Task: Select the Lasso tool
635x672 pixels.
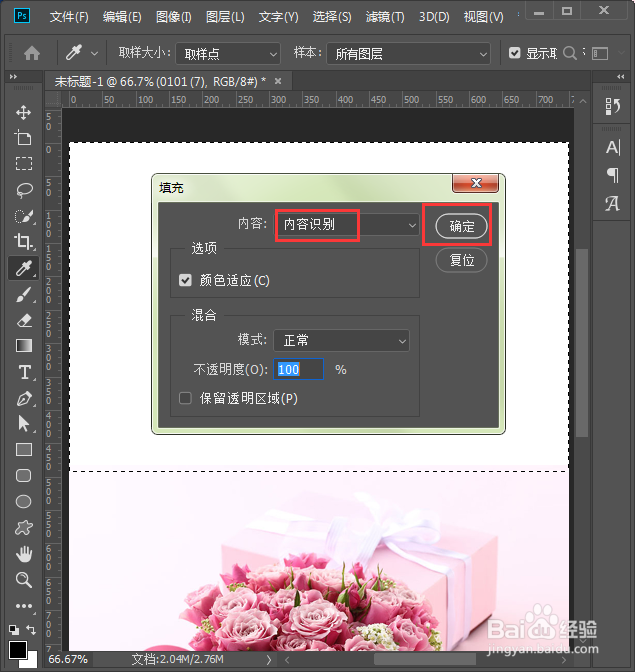Action: 24,190
